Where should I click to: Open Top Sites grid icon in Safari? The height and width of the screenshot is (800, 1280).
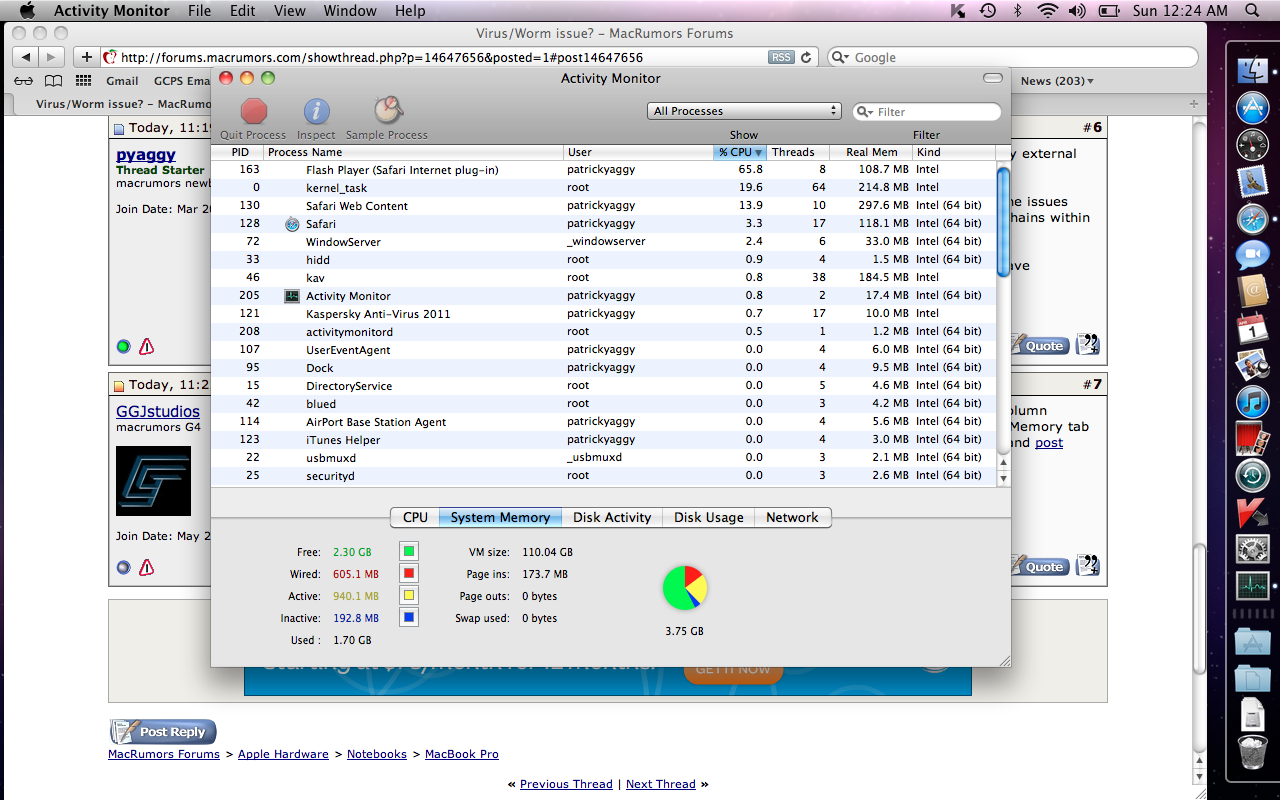click(x=84, y=81)
